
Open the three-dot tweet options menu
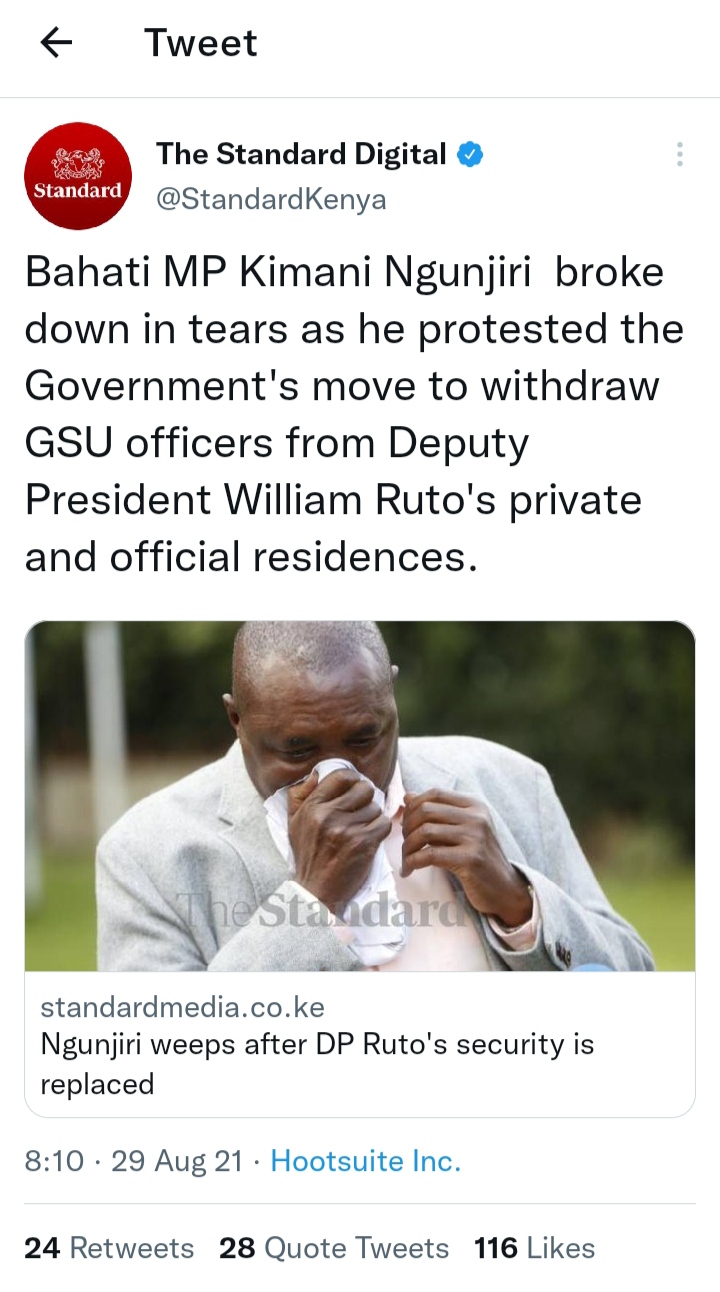pyautogui.click(x=680, y=154)
